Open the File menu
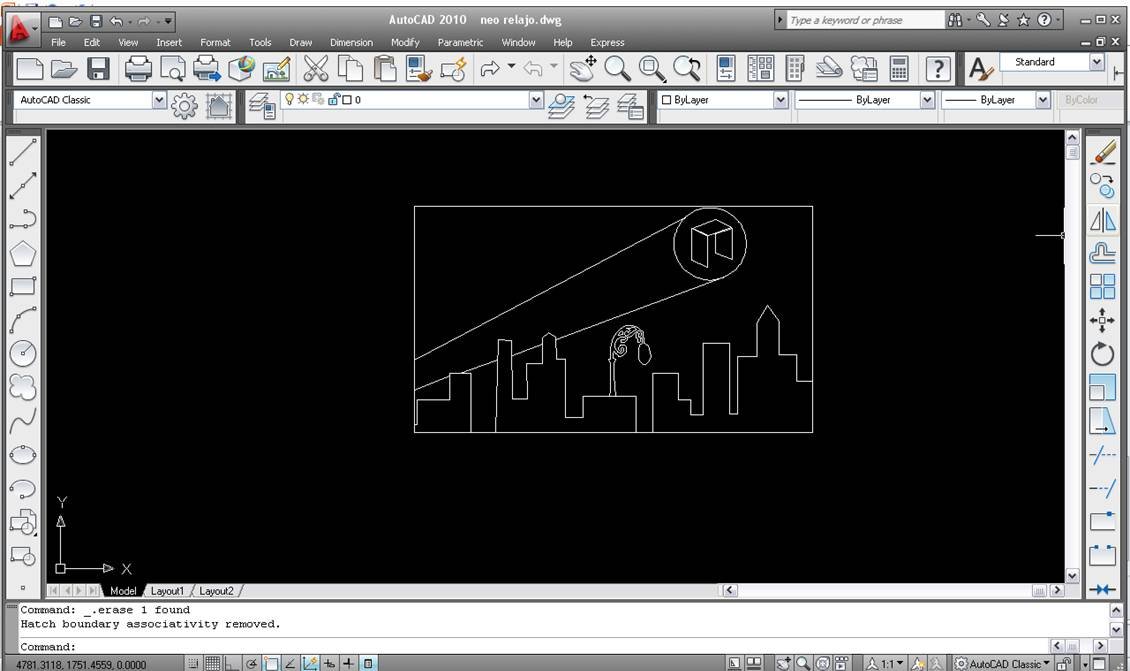 point(58,43)
